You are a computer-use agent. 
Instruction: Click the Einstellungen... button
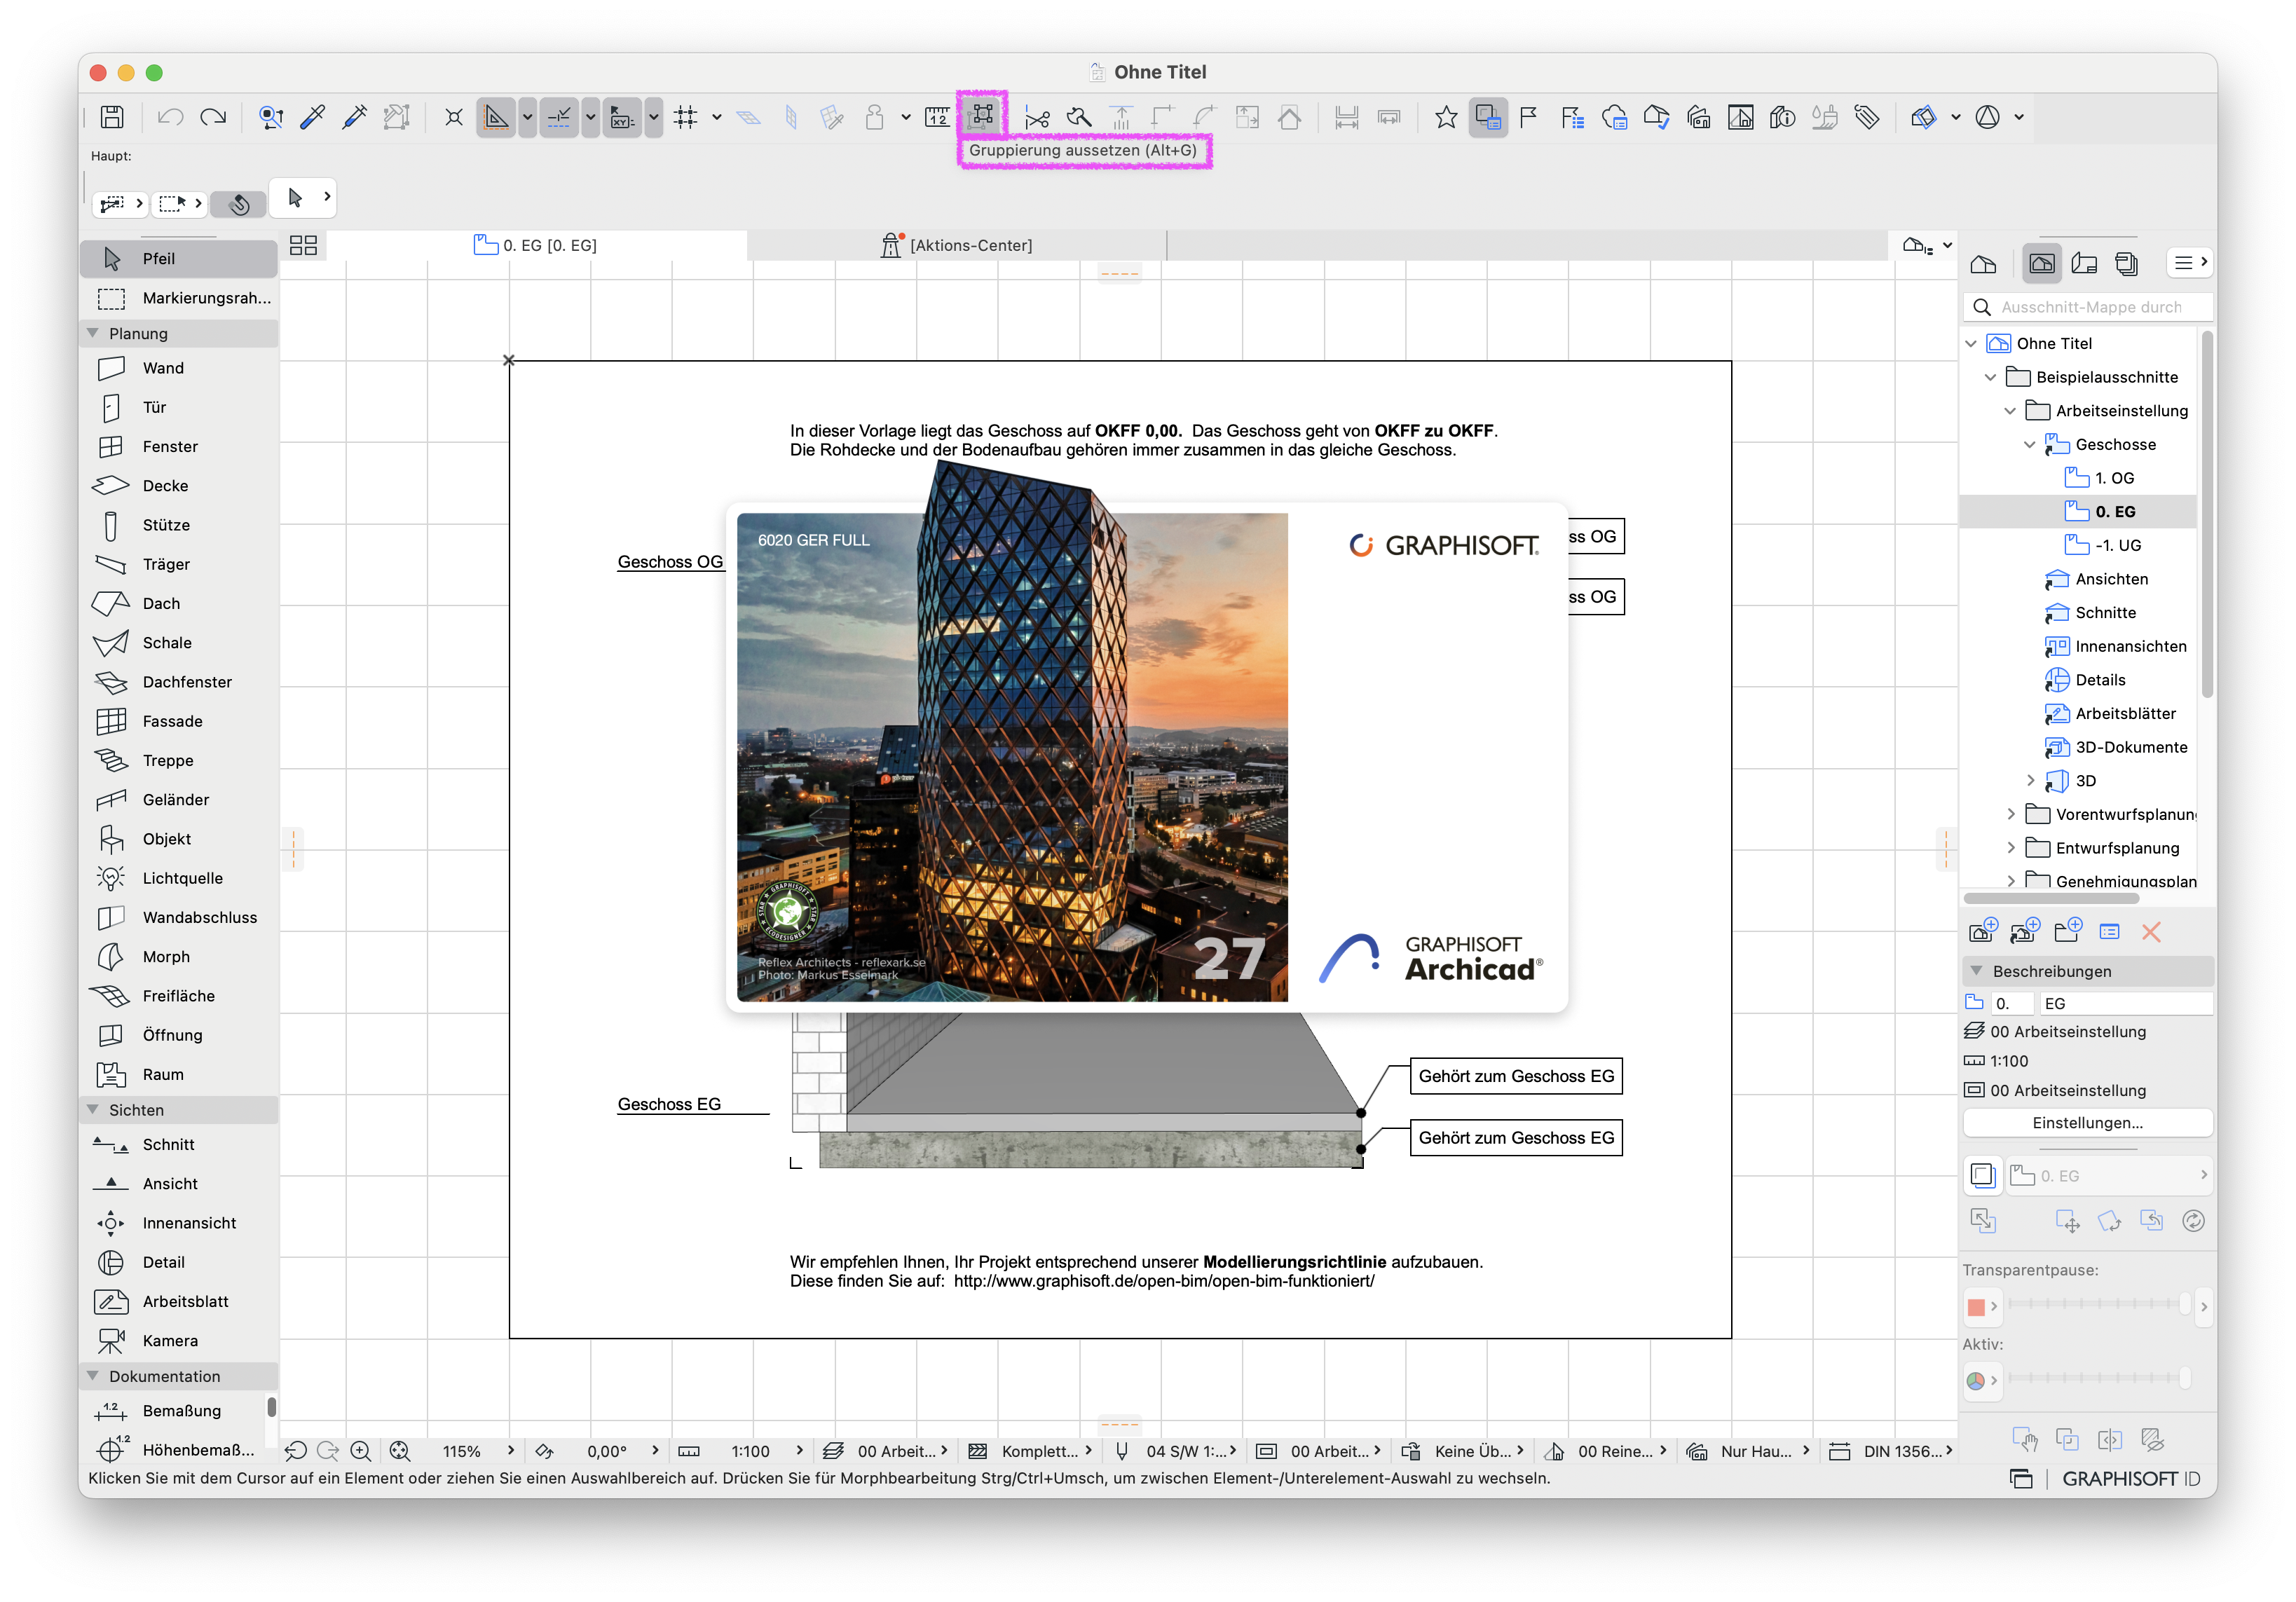coord(2087,1123)
